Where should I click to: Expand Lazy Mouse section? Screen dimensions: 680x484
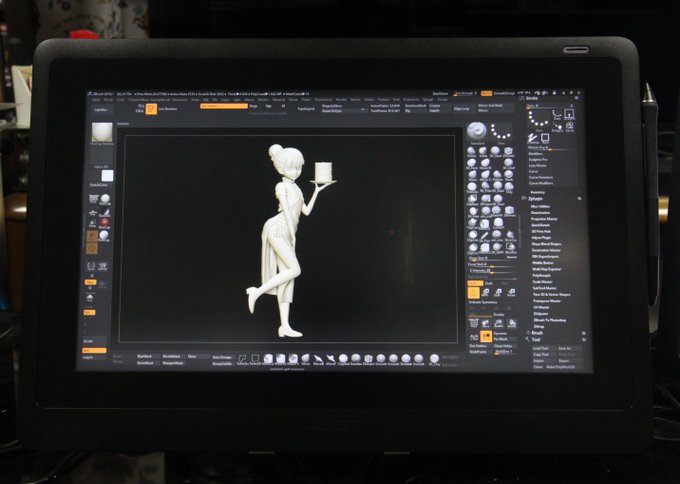(537, 166)
